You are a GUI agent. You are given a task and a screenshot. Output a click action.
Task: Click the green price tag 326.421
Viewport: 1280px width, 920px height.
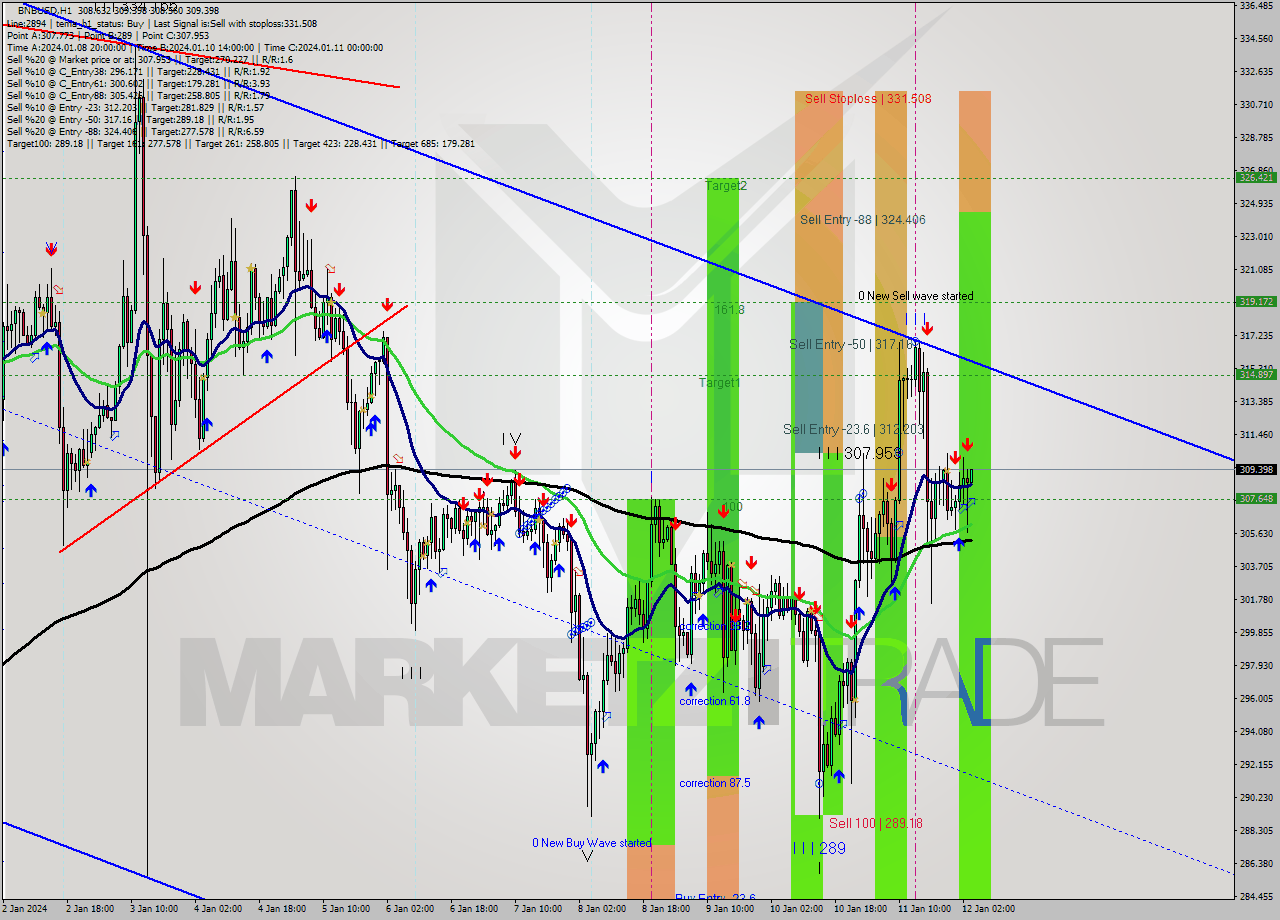click(1256, 177)
